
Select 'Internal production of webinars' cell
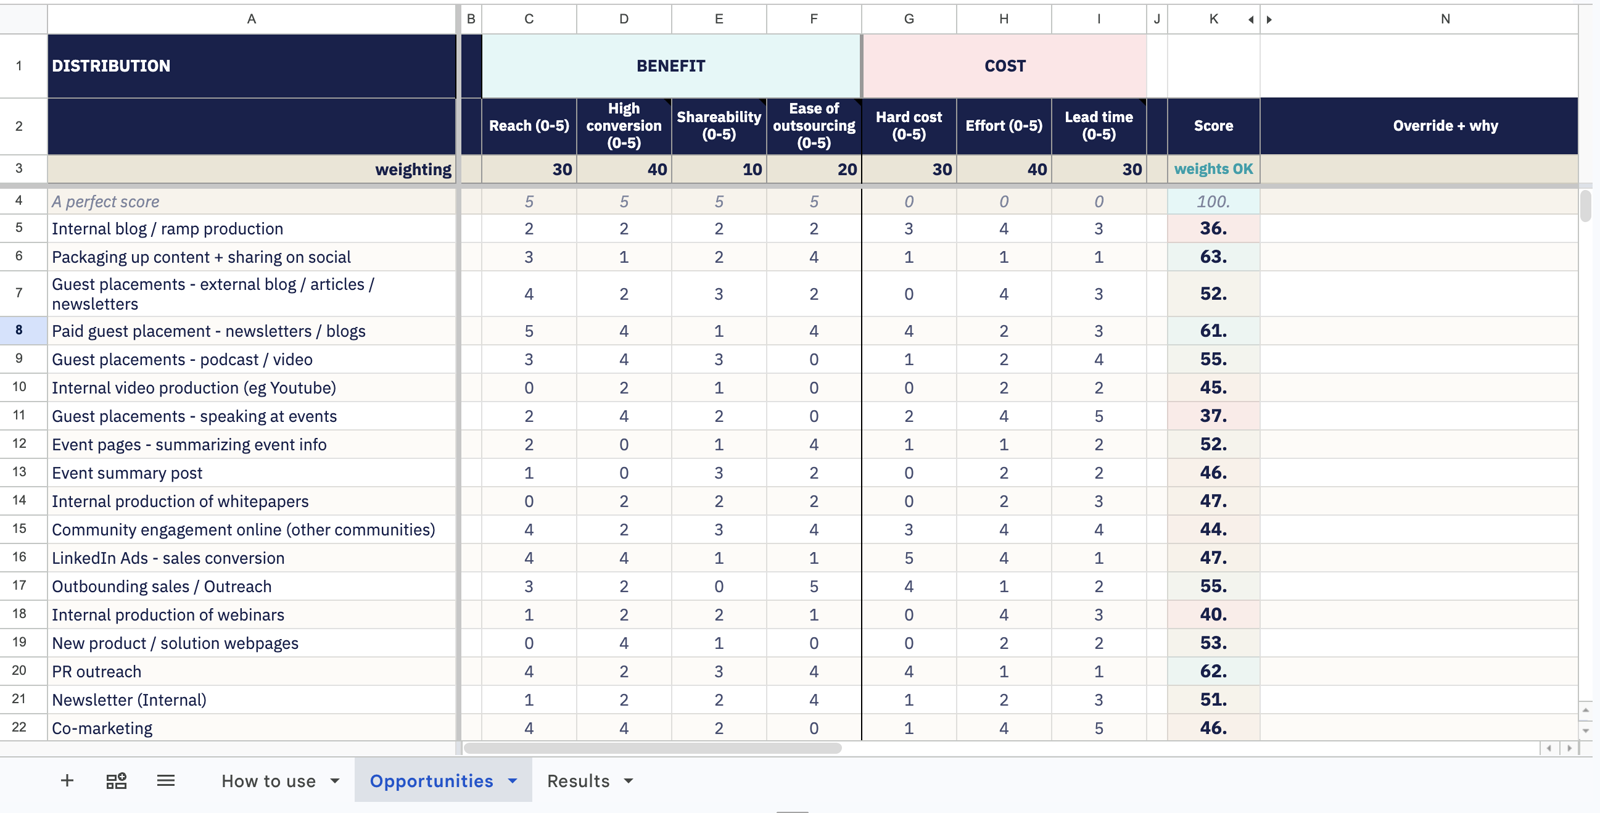(x=252, y=615)
